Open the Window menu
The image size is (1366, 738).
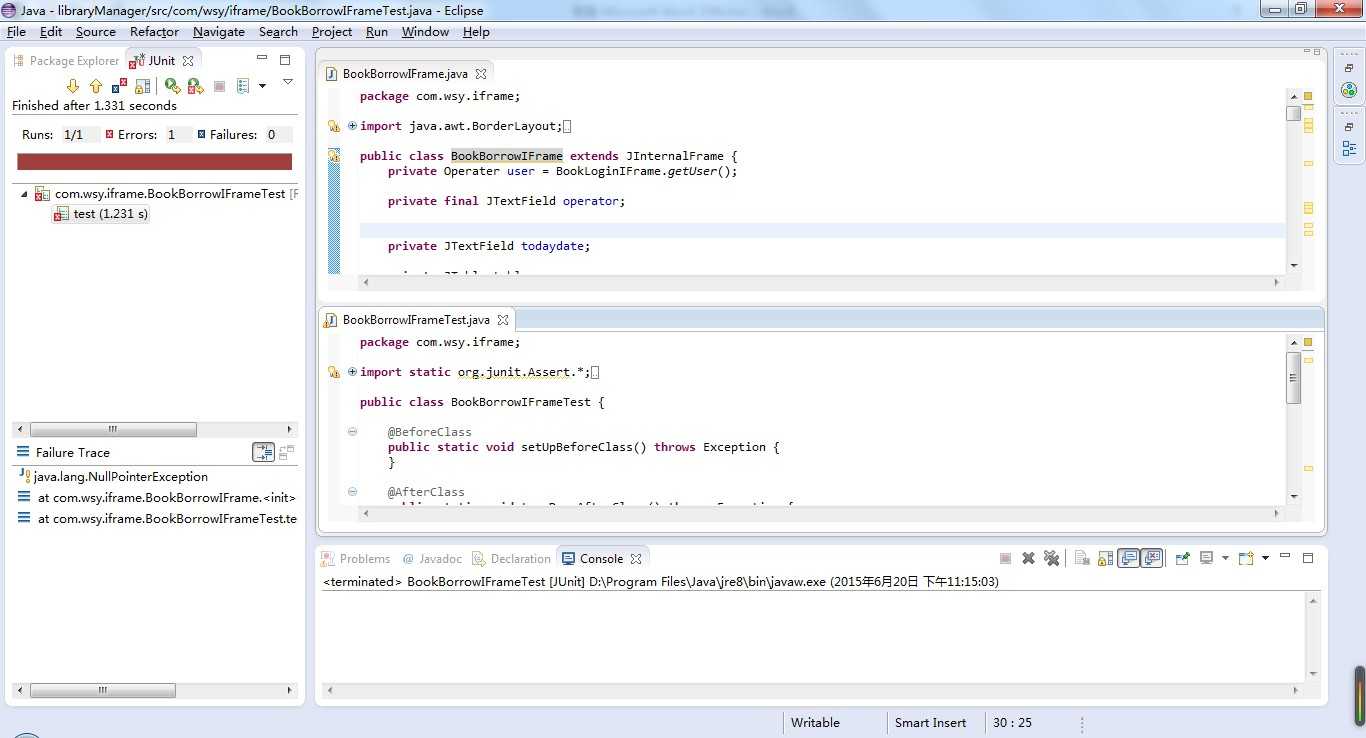pos(425,32)
